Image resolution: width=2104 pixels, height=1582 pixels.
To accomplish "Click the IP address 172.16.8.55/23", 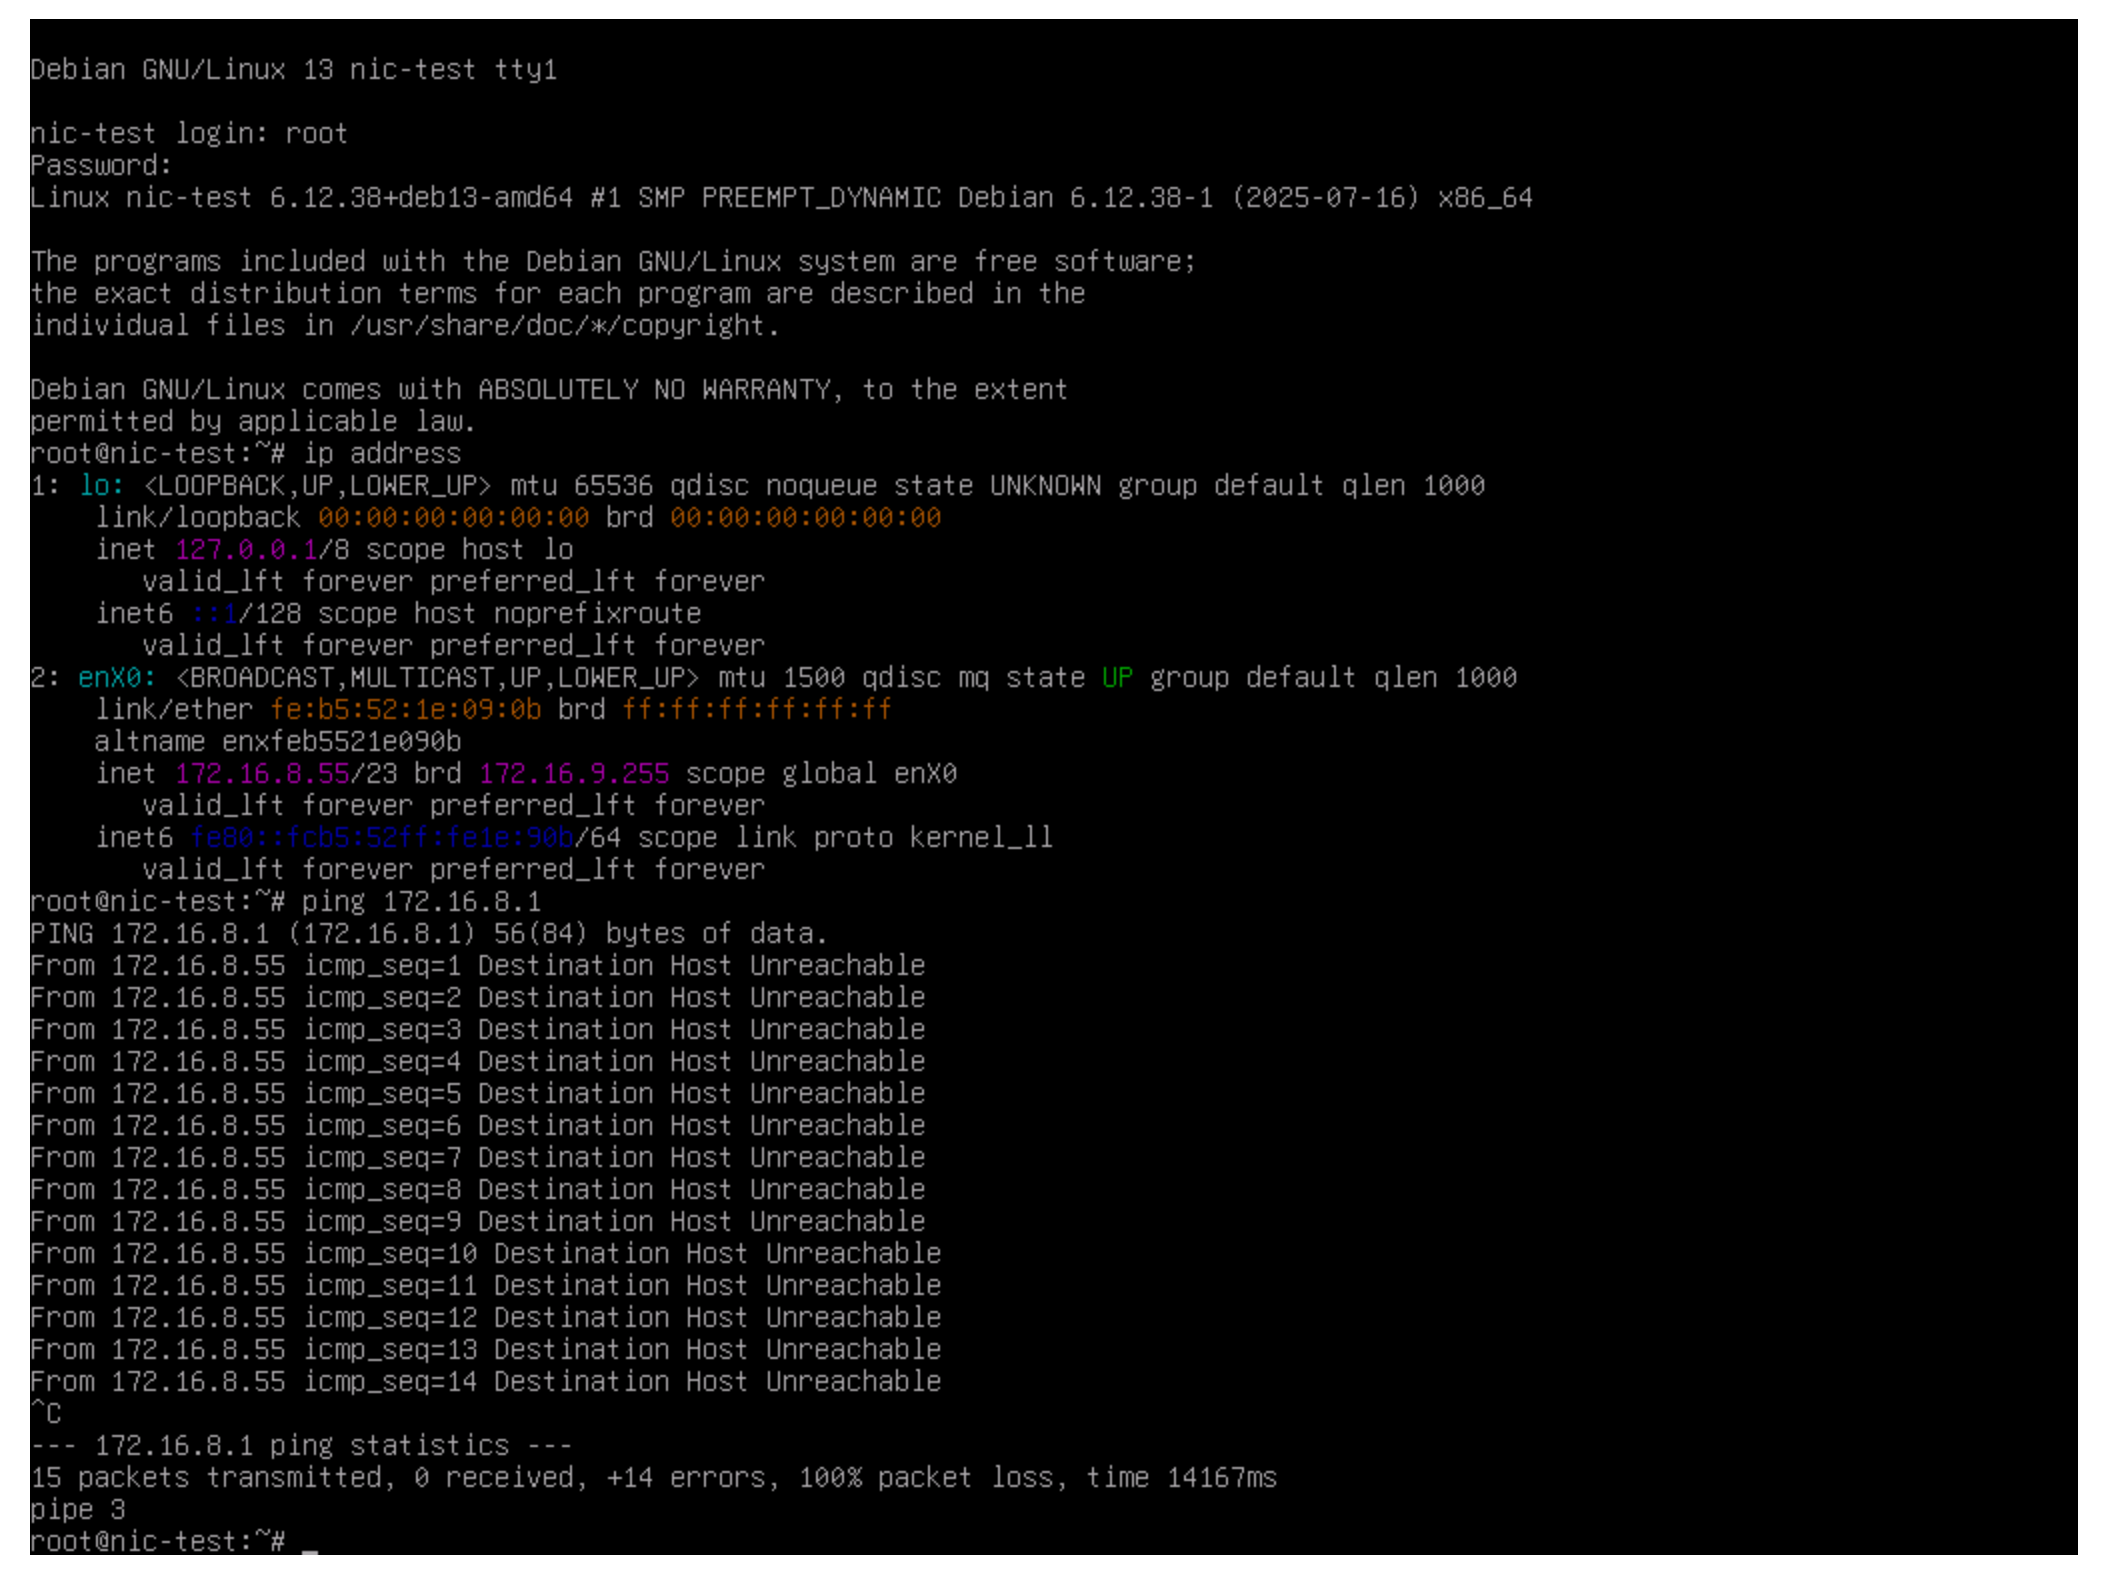I will coord(285,774).
